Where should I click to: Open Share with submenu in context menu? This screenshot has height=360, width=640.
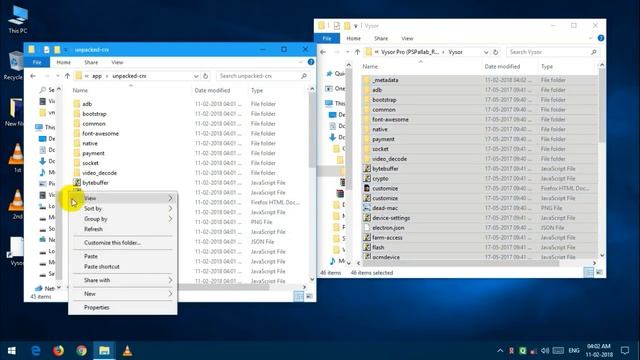coord(123,280)
